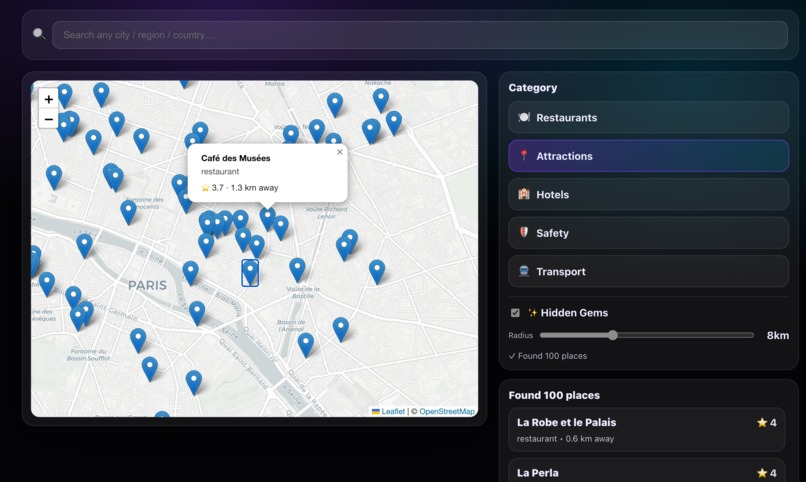806x482 pixels.
Task: Click the map pin under the popup tip
Action: click(x=267, y=218)
